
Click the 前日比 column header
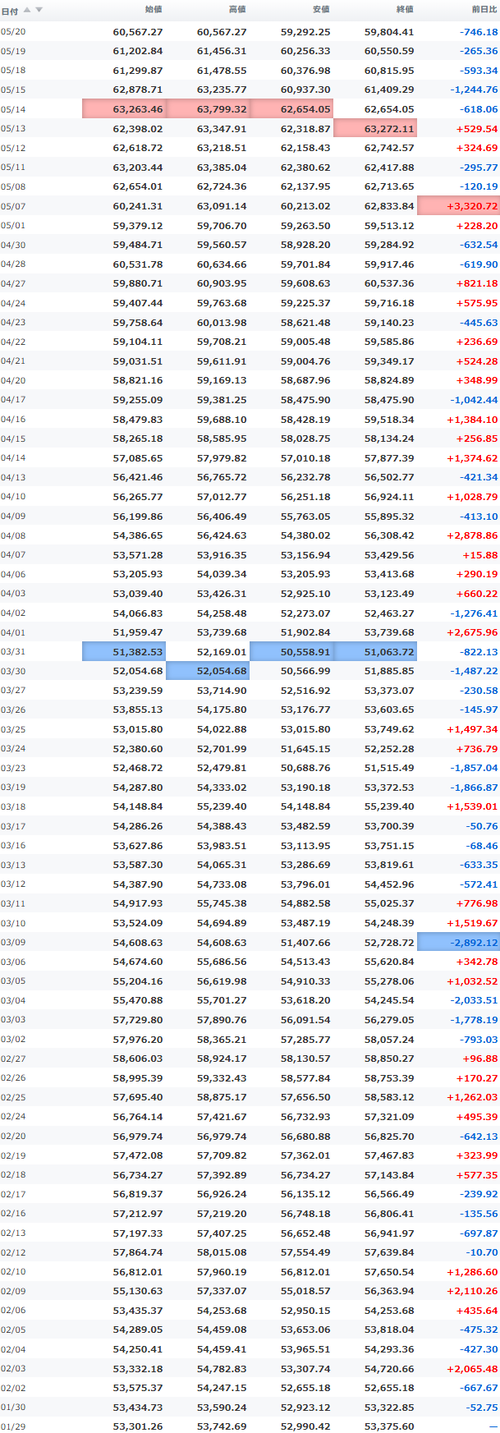click(x=484, y=9)
